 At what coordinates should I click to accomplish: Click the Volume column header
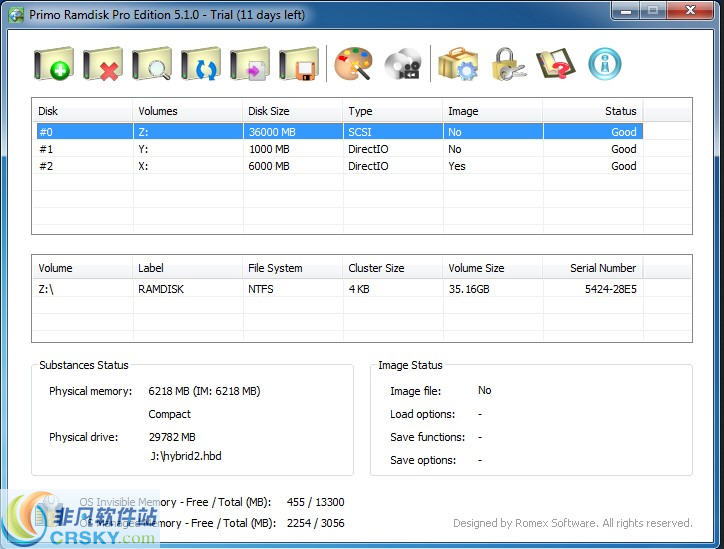click(82, 268)
